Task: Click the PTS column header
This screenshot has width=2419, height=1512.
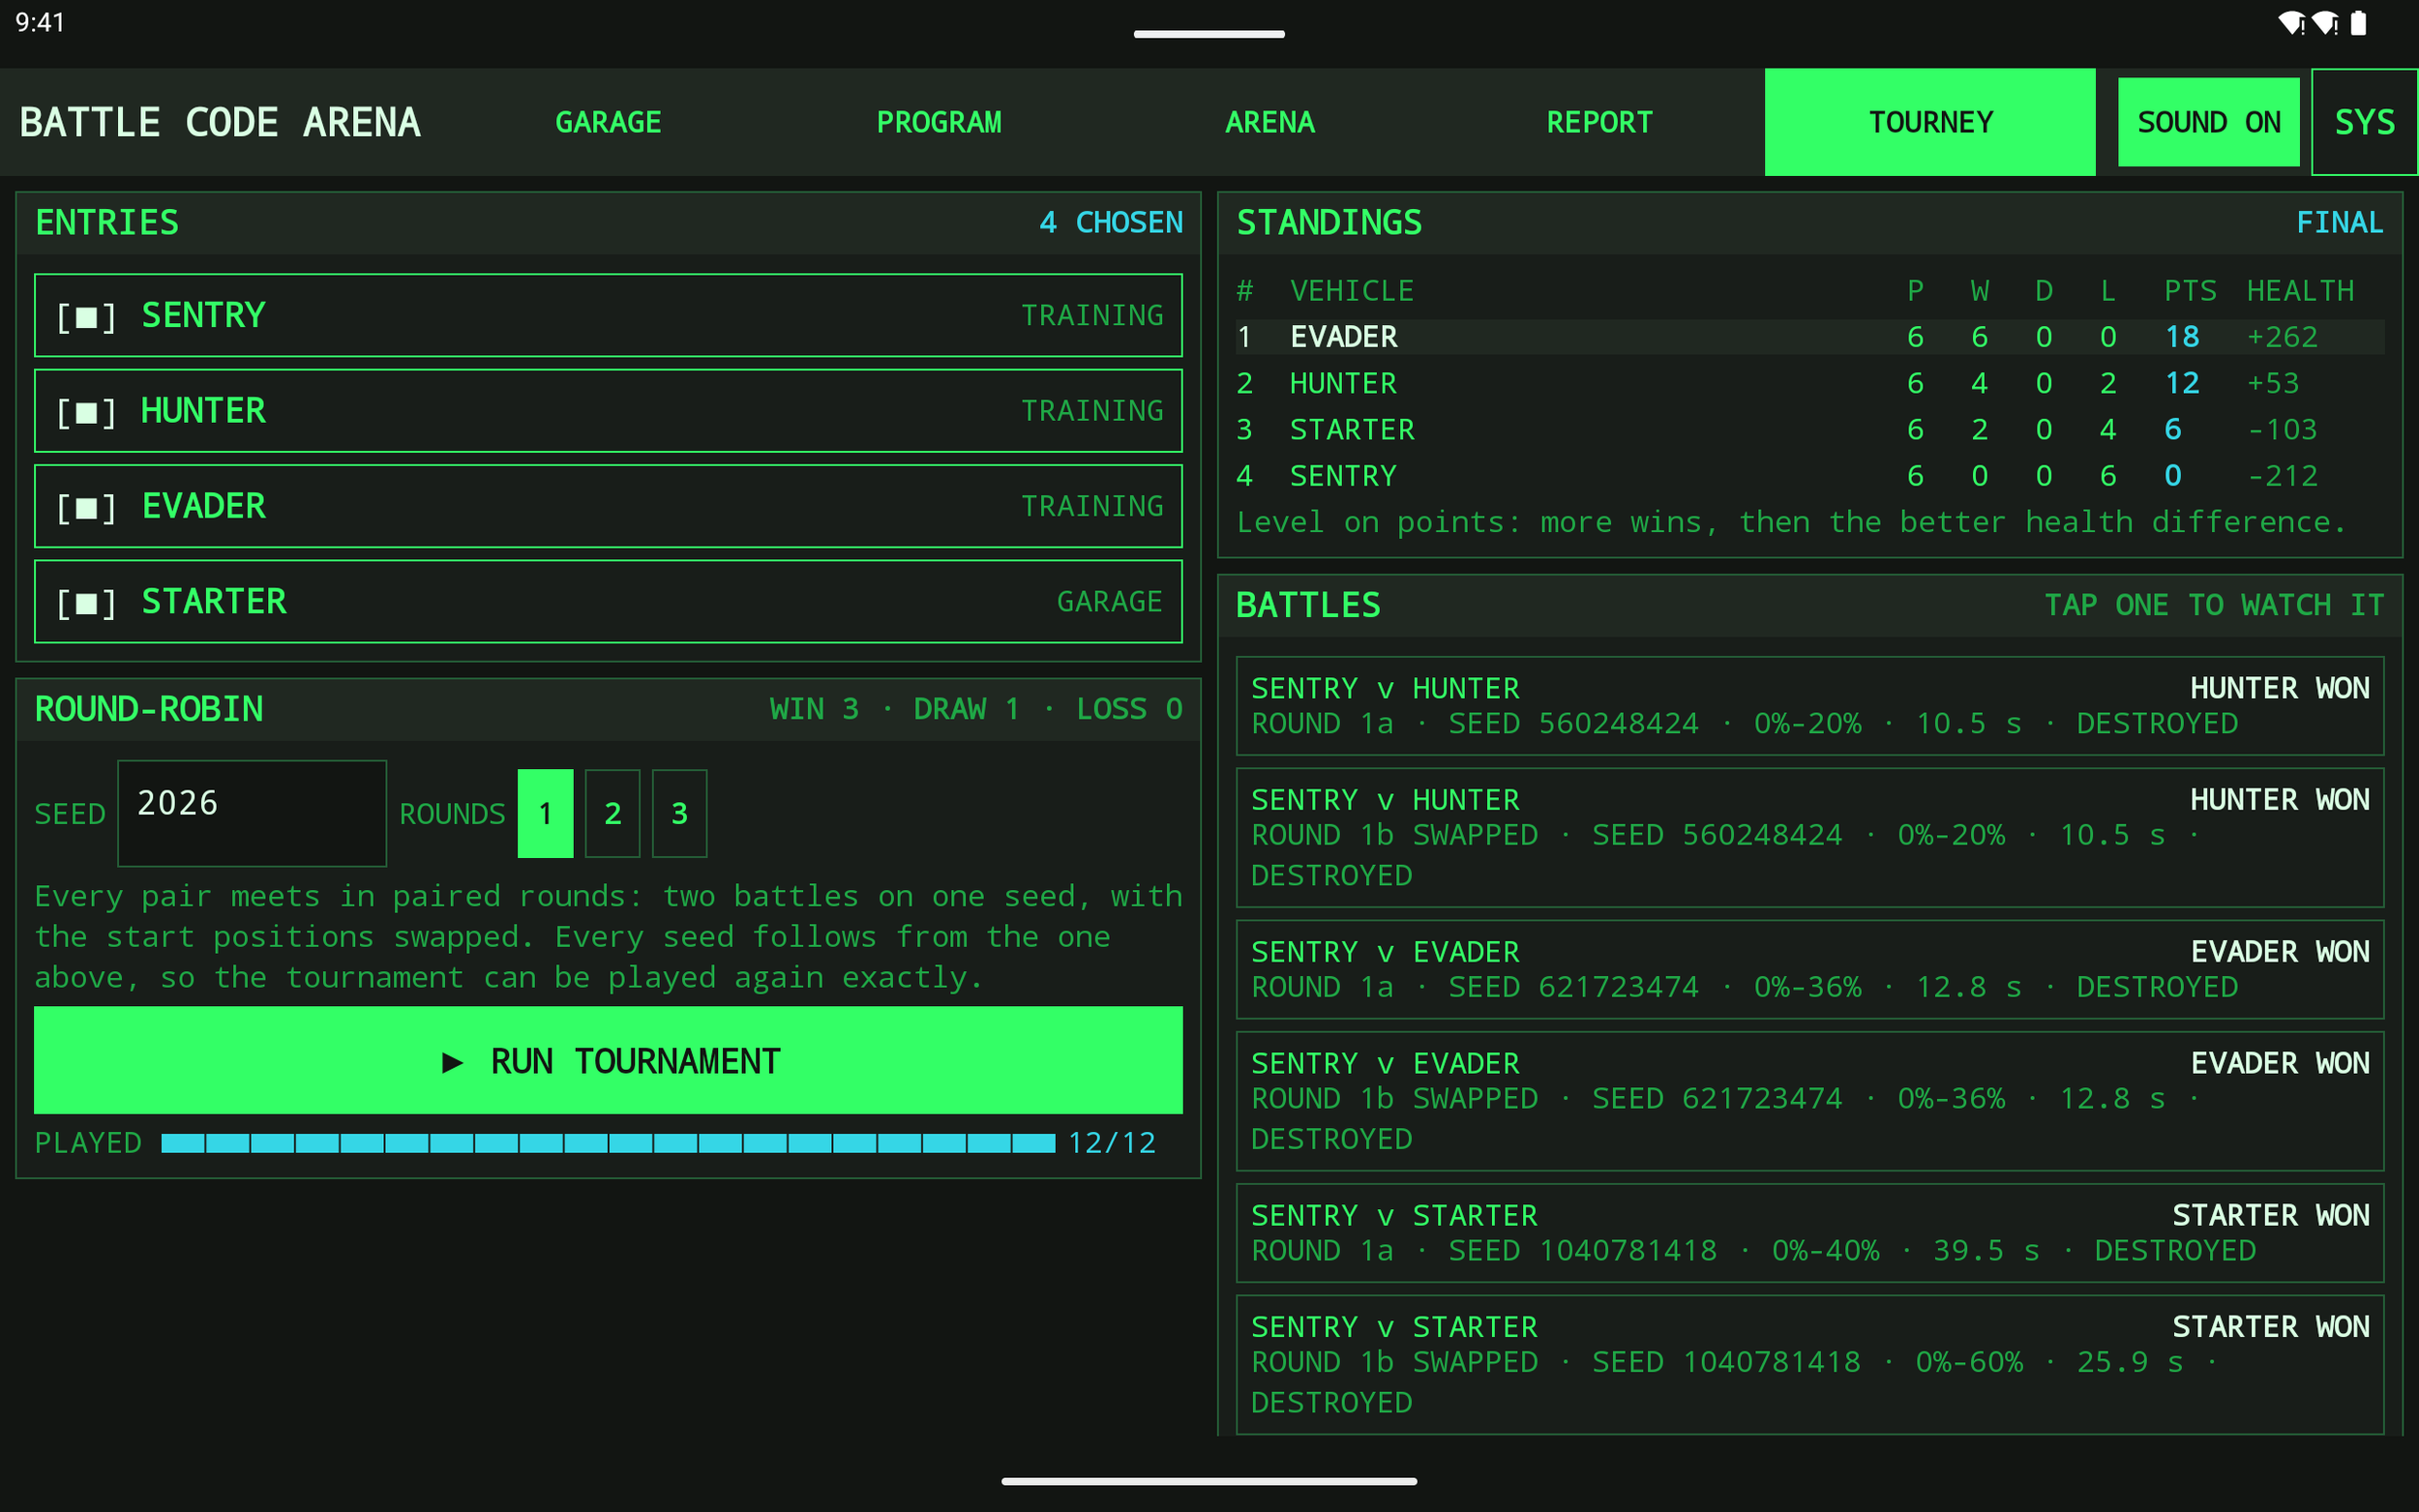Action: click(x=2190, y=291)
